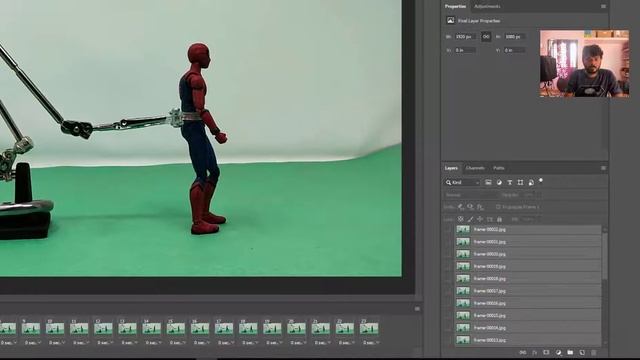
Task: Select animation frame 14 thumbnail
Action: pos(151,328)
